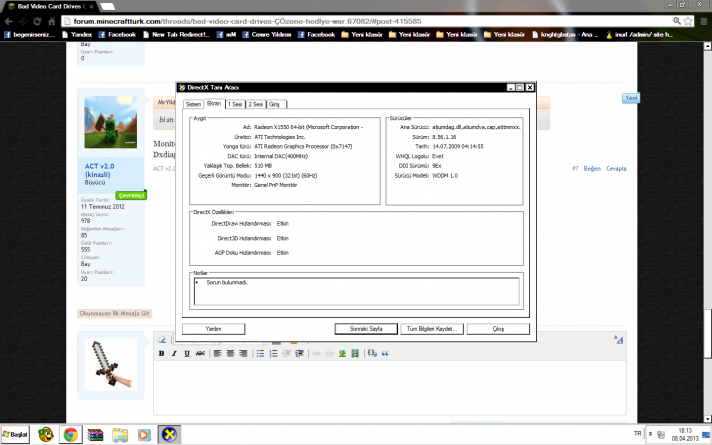Click the Notlar text box in DirectX
Viewport: 712px width, 445px height.
[x=356, y=291]
